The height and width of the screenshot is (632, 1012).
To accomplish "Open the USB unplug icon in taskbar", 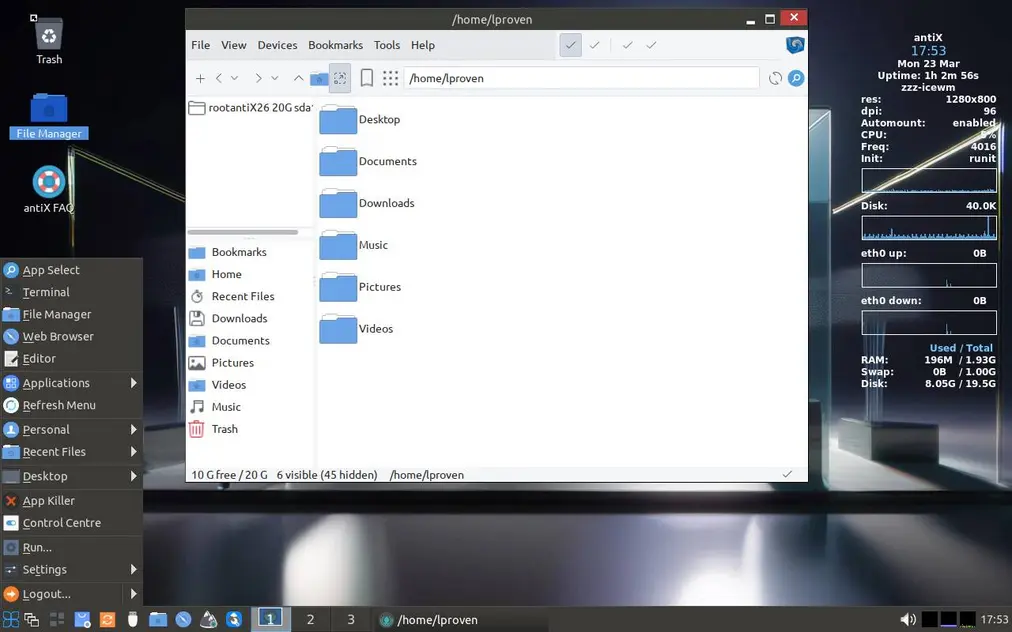I will click(132, 620).
